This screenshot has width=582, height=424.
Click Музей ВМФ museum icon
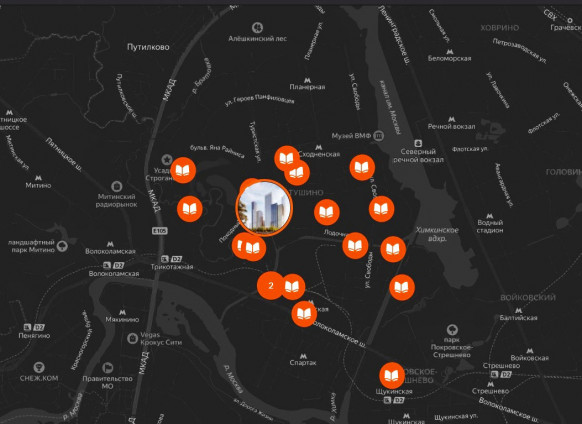click(x=378, y=136)
